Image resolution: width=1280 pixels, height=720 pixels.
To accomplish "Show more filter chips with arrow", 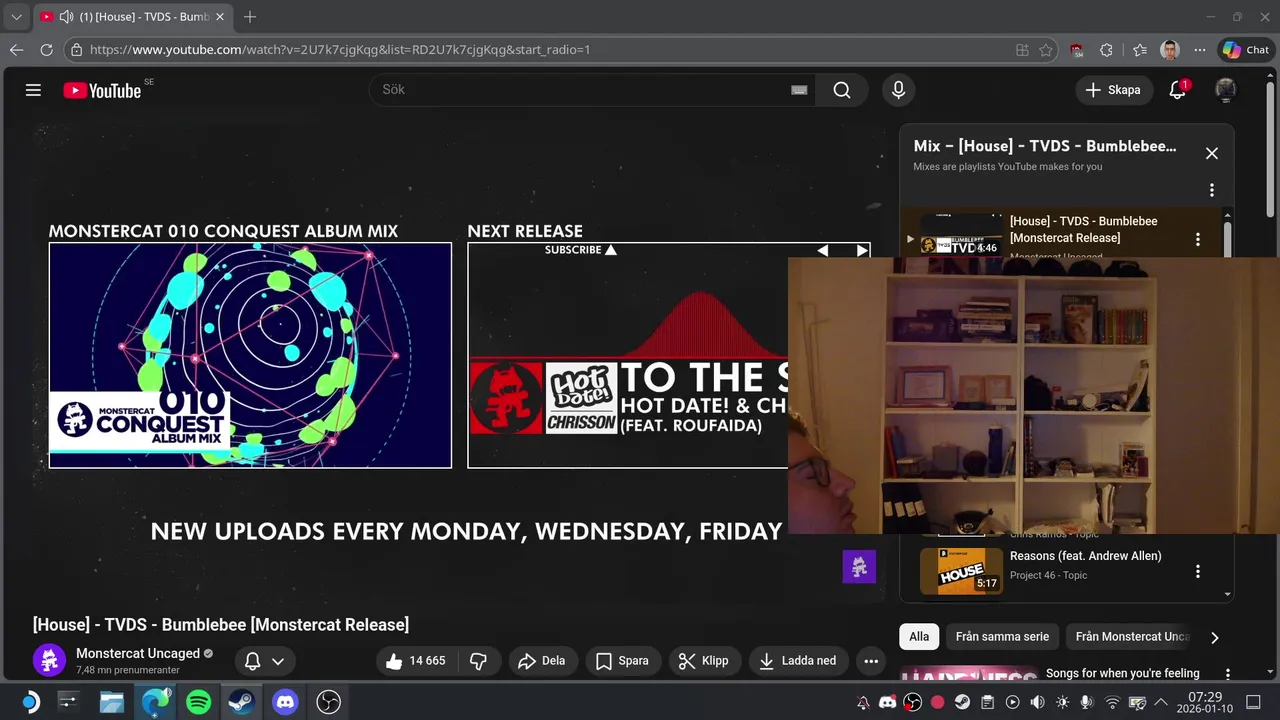I will pyautogui.click(x=1215, y=637).
